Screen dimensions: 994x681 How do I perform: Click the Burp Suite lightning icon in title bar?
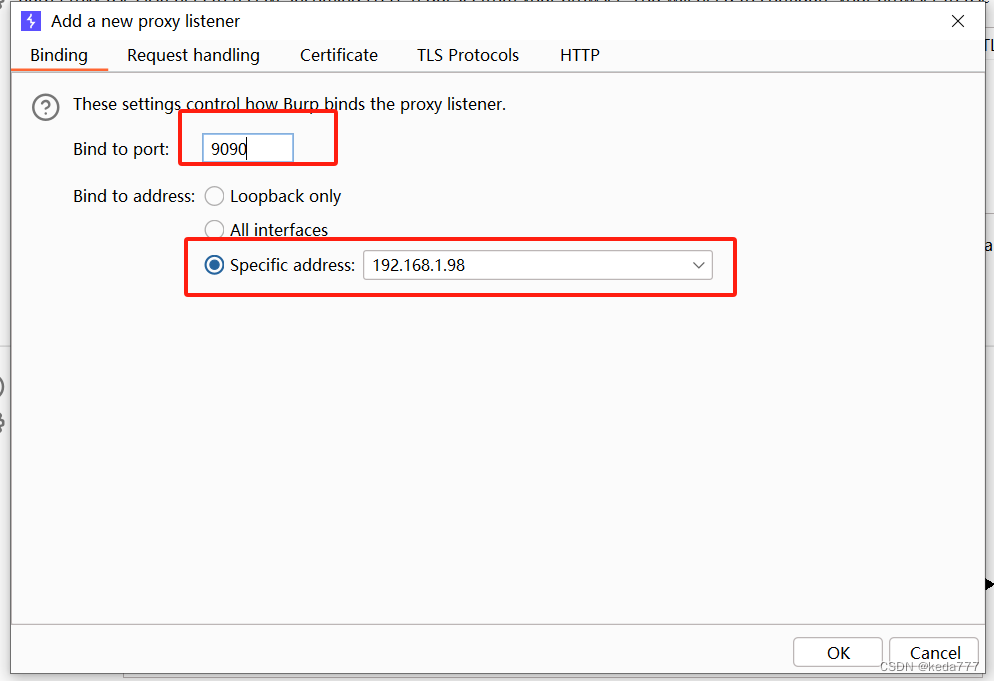[x=30, y=21]
